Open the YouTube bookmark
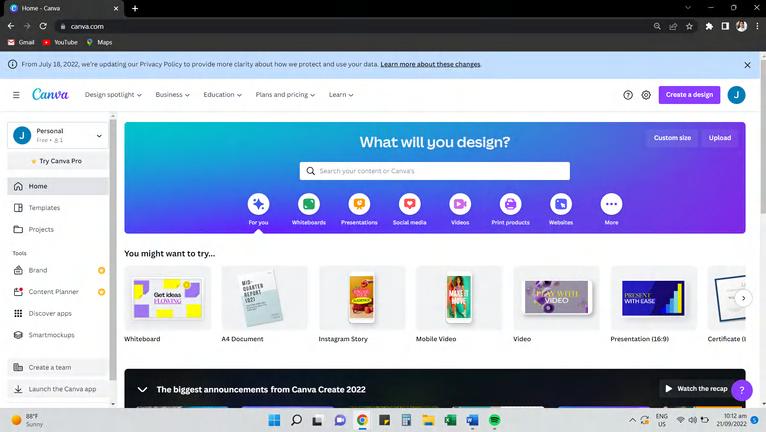Screen dimensions: 766x432 point(60,43)
